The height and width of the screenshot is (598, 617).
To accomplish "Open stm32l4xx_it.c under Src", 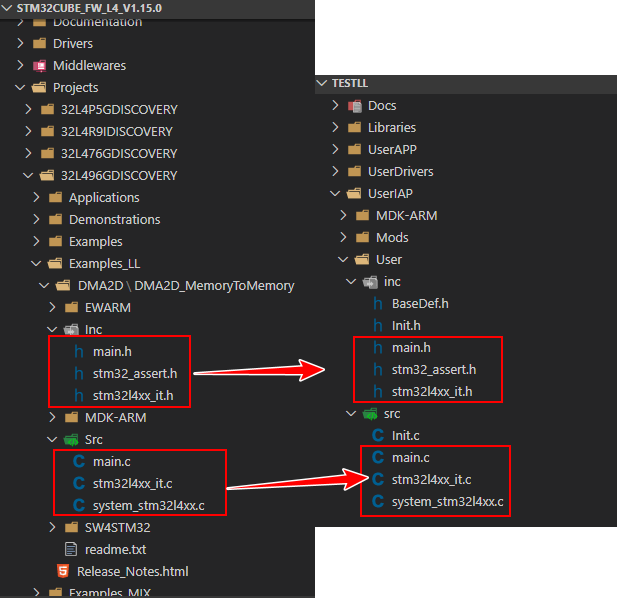I will click(x=133, y=484).
